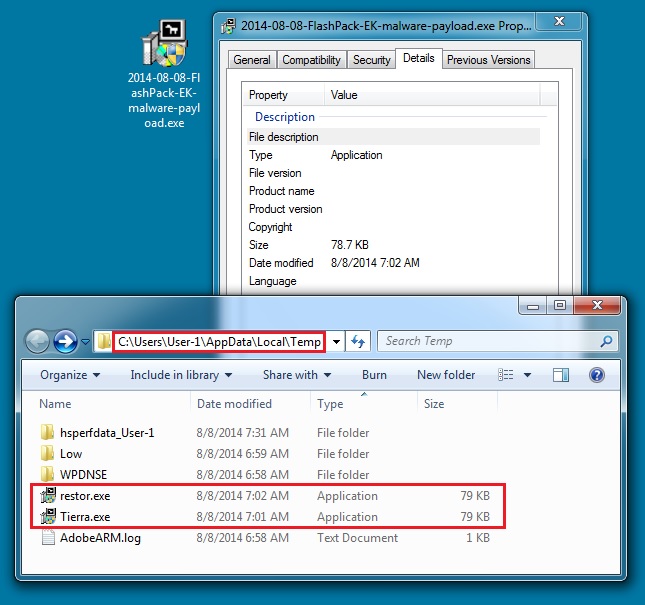Click the malware payload exe desktop icon

162,45
